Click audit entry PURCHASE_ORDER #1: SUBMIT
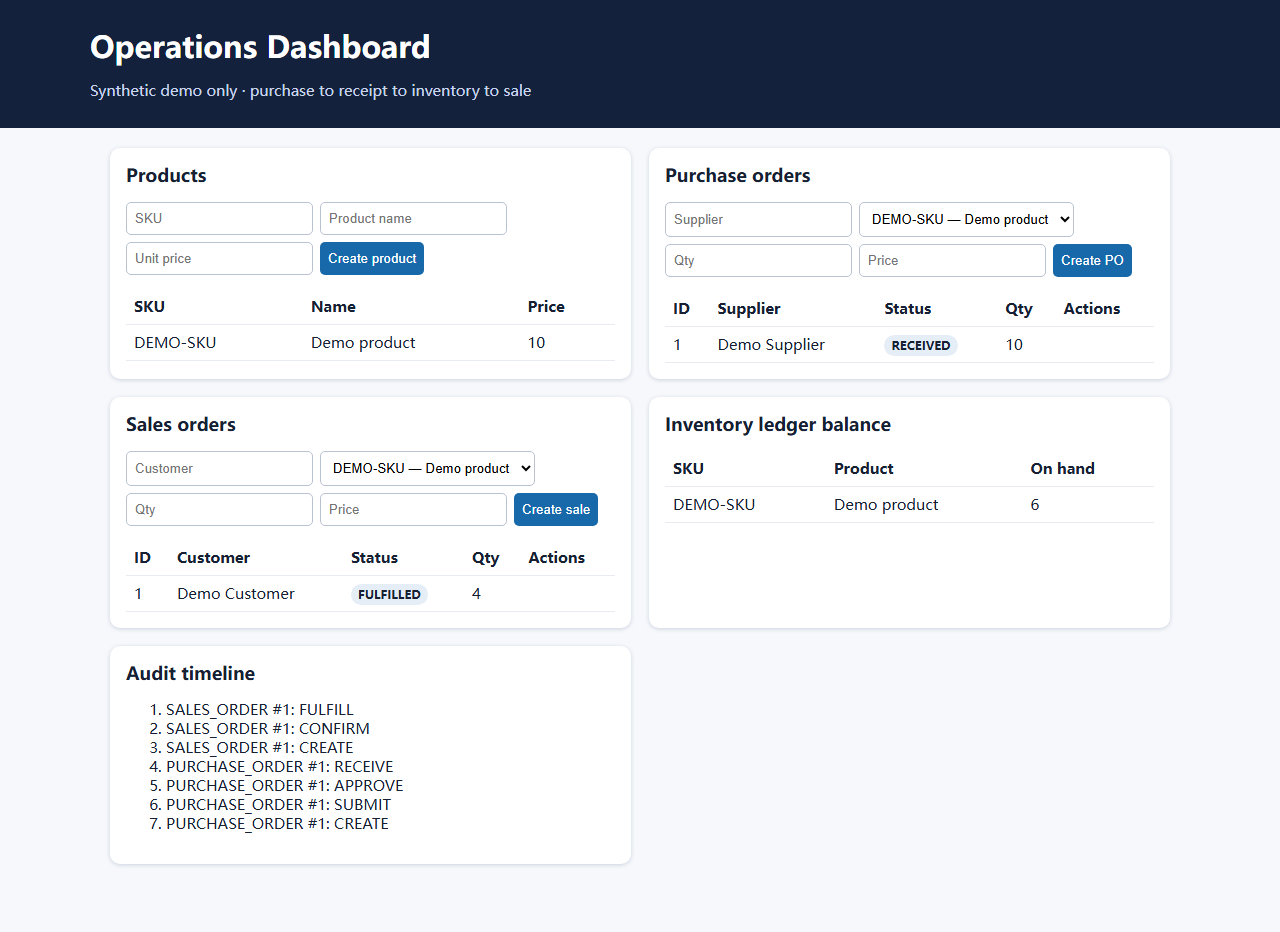1280x932 pixels. pyautogui.click(x=279, y=805)
